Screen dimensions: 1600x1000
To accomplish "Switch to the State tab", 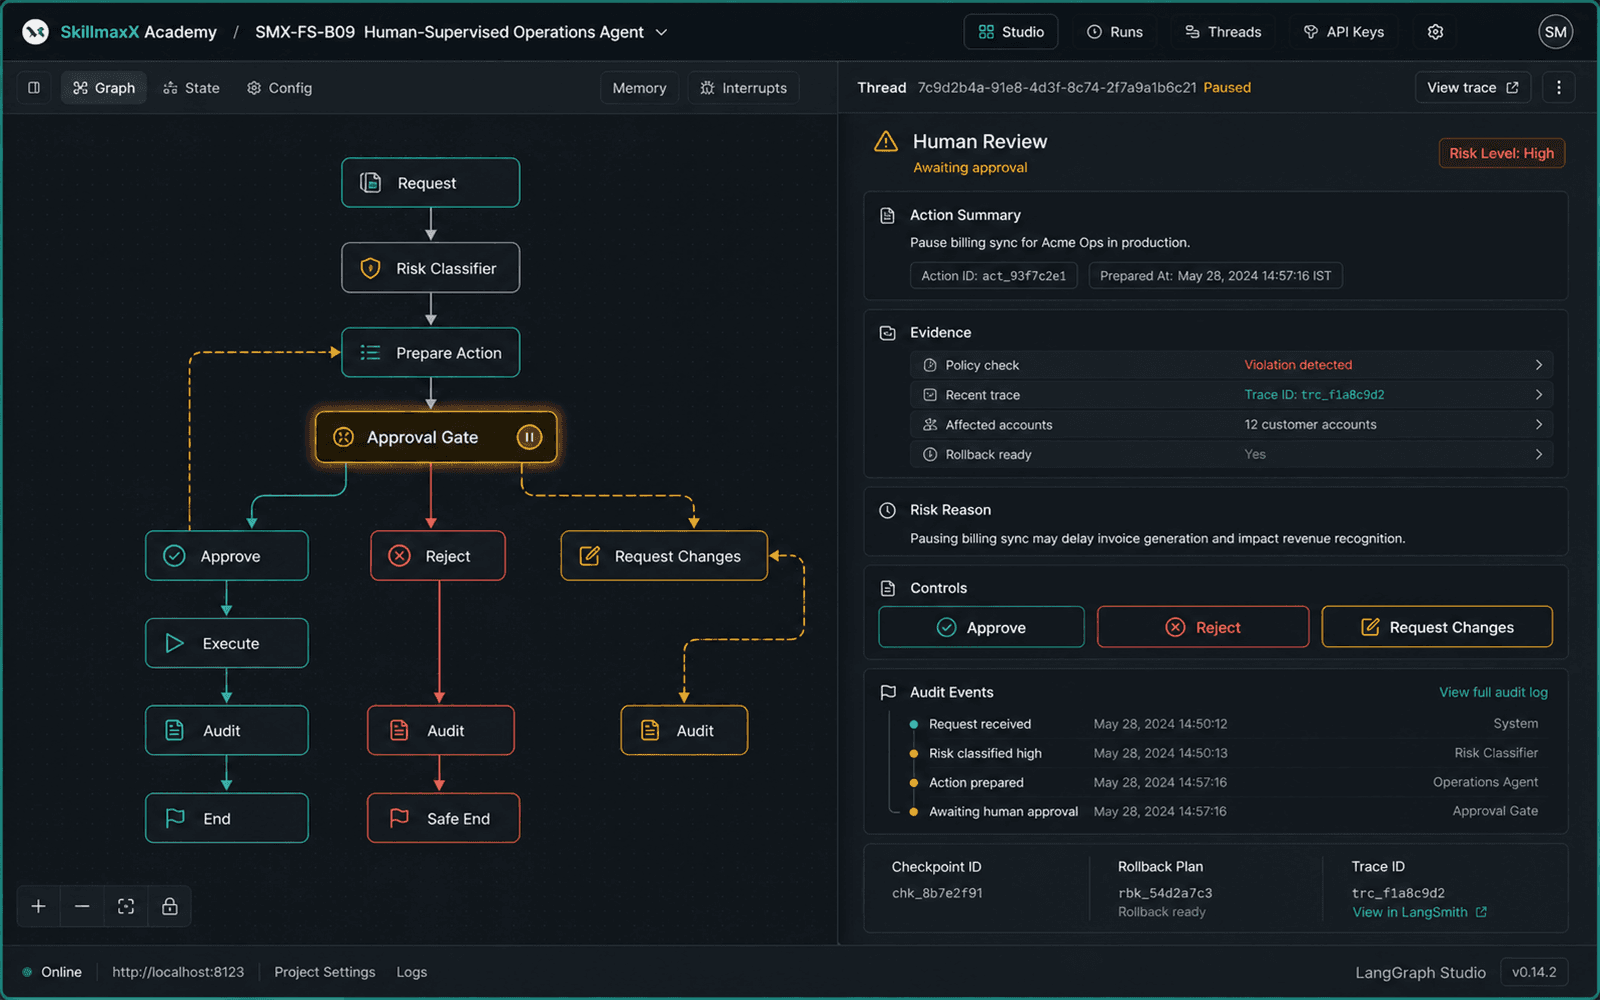I will (191, 88).
